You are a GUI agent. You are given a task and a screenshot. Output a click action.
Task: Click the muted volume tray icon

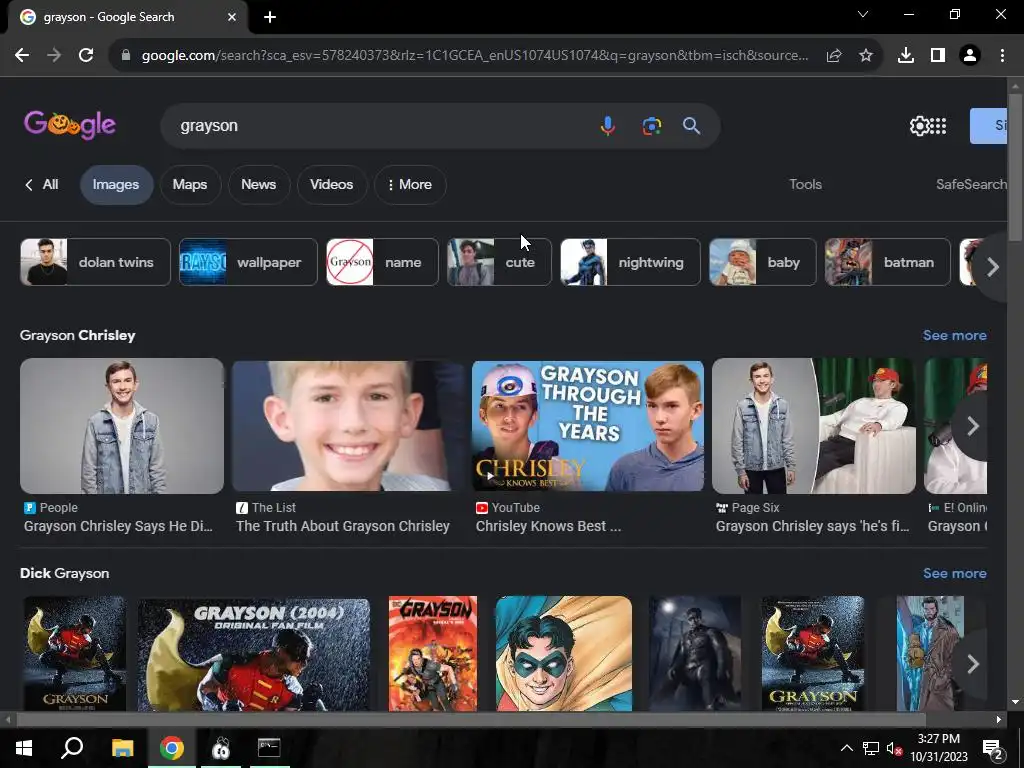click(x=894, y=748)
